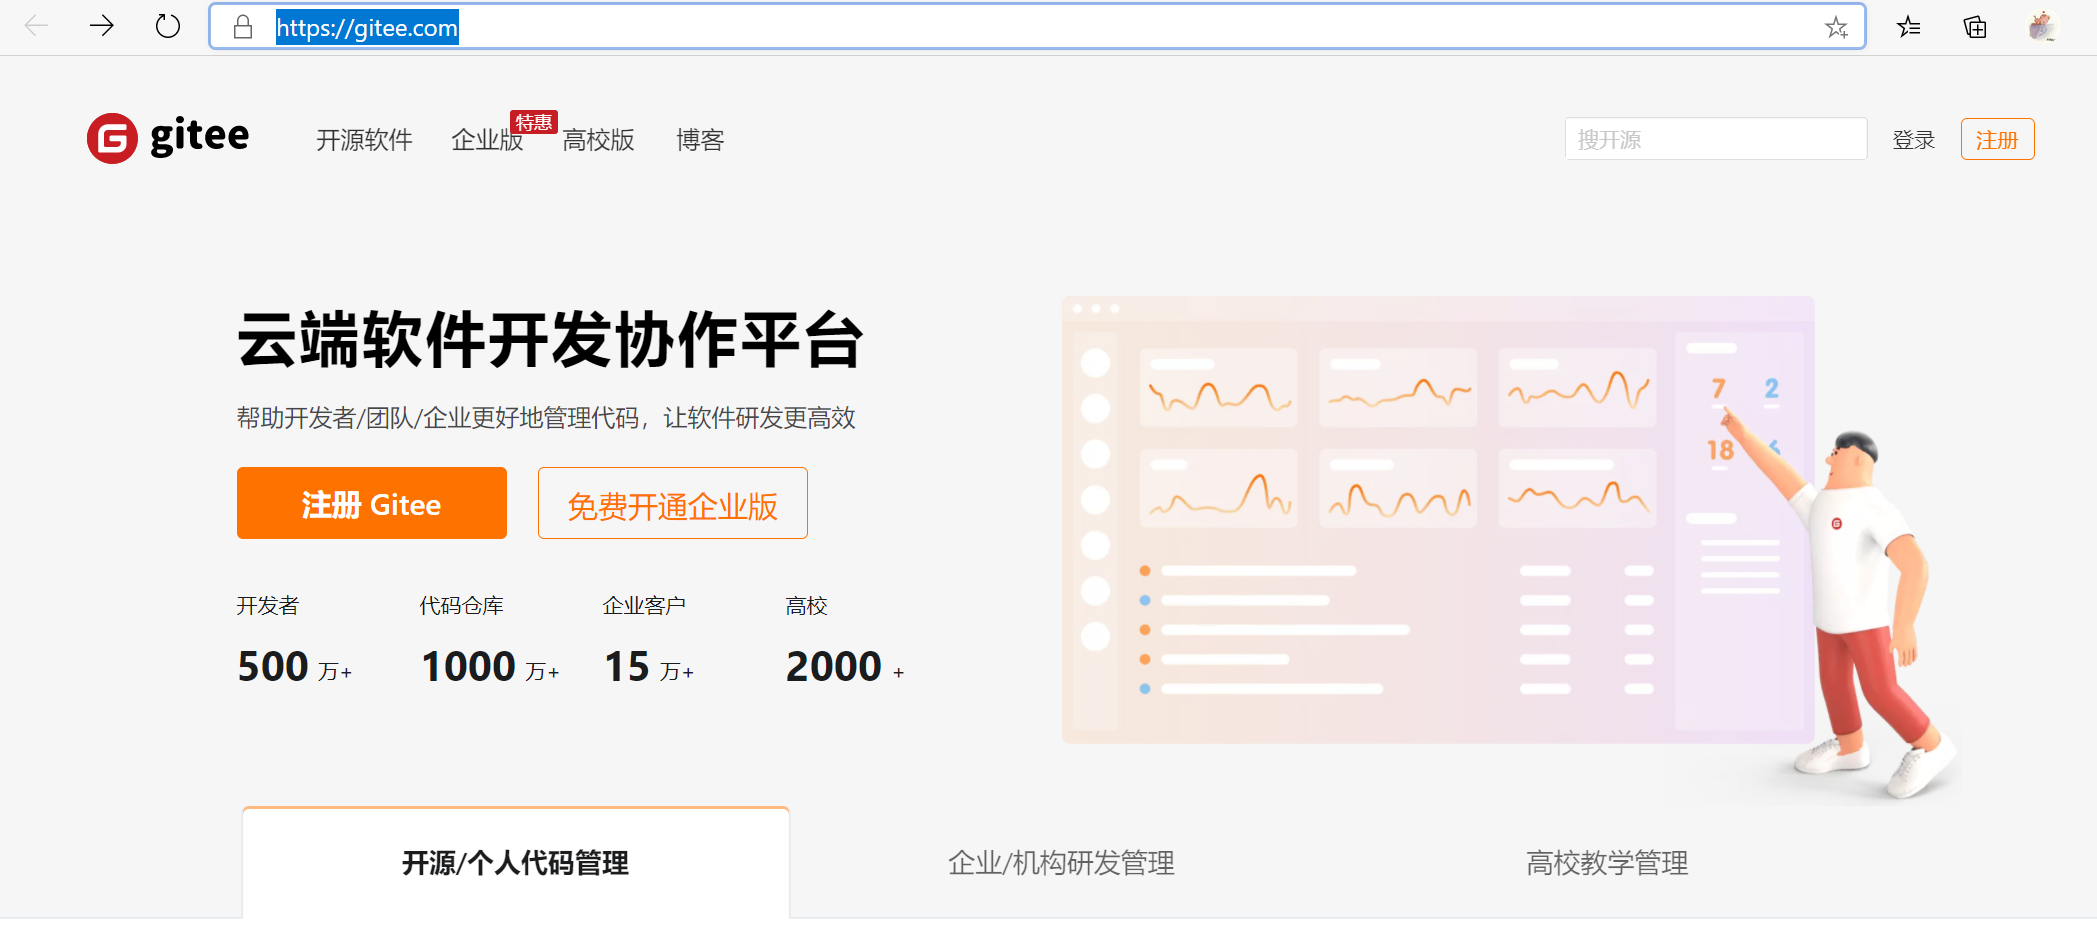Image resolution: width=2097 pixels, height=932 pixels.
Task: Click the 开发者 label
Action: coord(268,605)
